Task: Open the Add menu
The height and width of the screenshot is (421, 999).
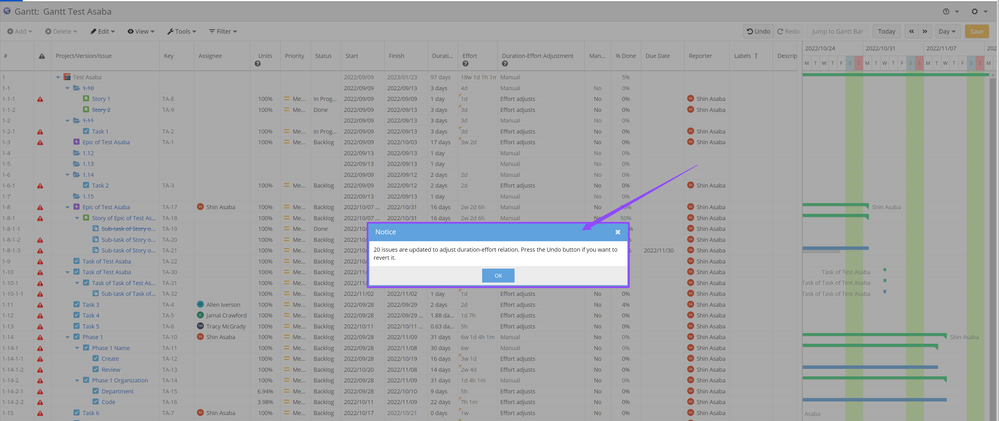Action: click(20, 31)
